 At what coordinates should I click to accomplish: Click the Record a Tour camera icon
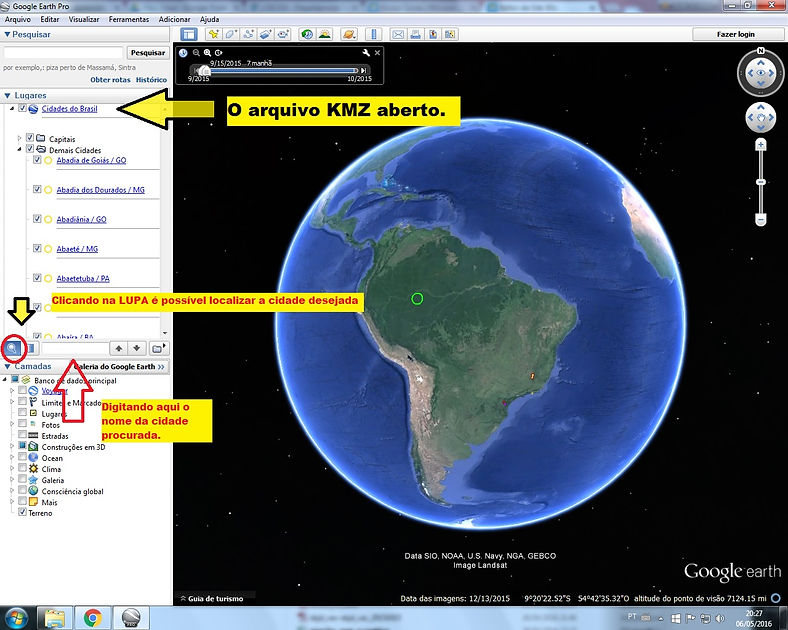pyautogui.click(x=283, y=34)
